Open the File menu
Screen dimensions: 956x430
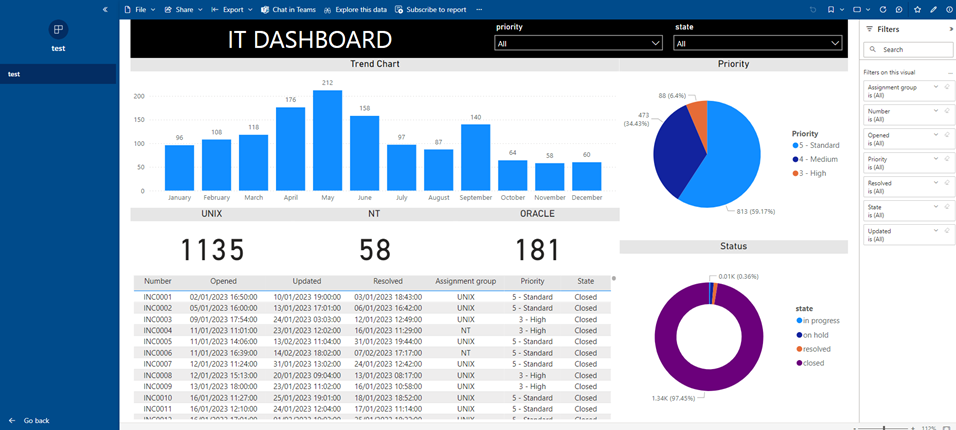pyautogui.click(x=139, y=9)
